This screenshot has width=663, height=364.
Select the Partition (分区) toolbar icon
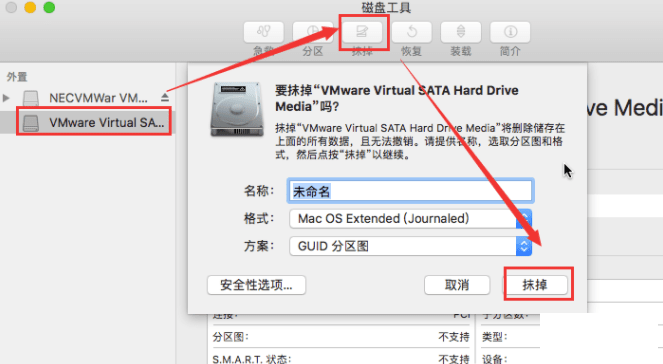(x=313, y=32)
